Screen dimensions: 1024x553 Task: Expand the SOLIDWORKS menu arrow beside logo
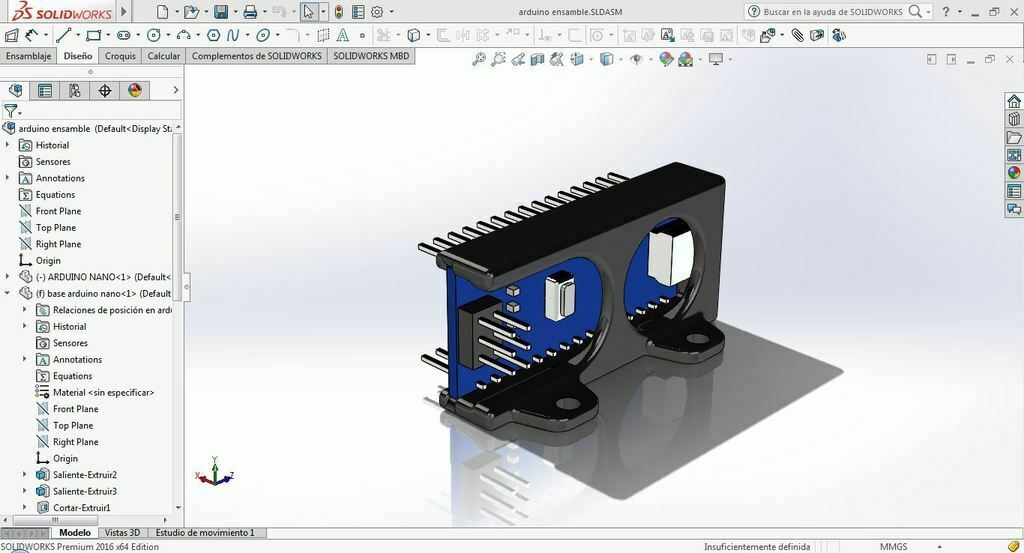(x=123, y=12)
